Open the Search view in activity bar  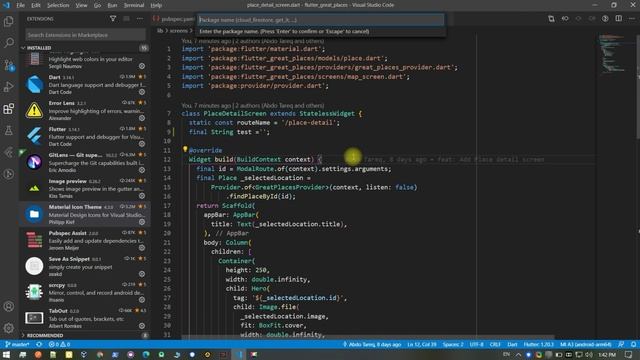pos(9,43)
